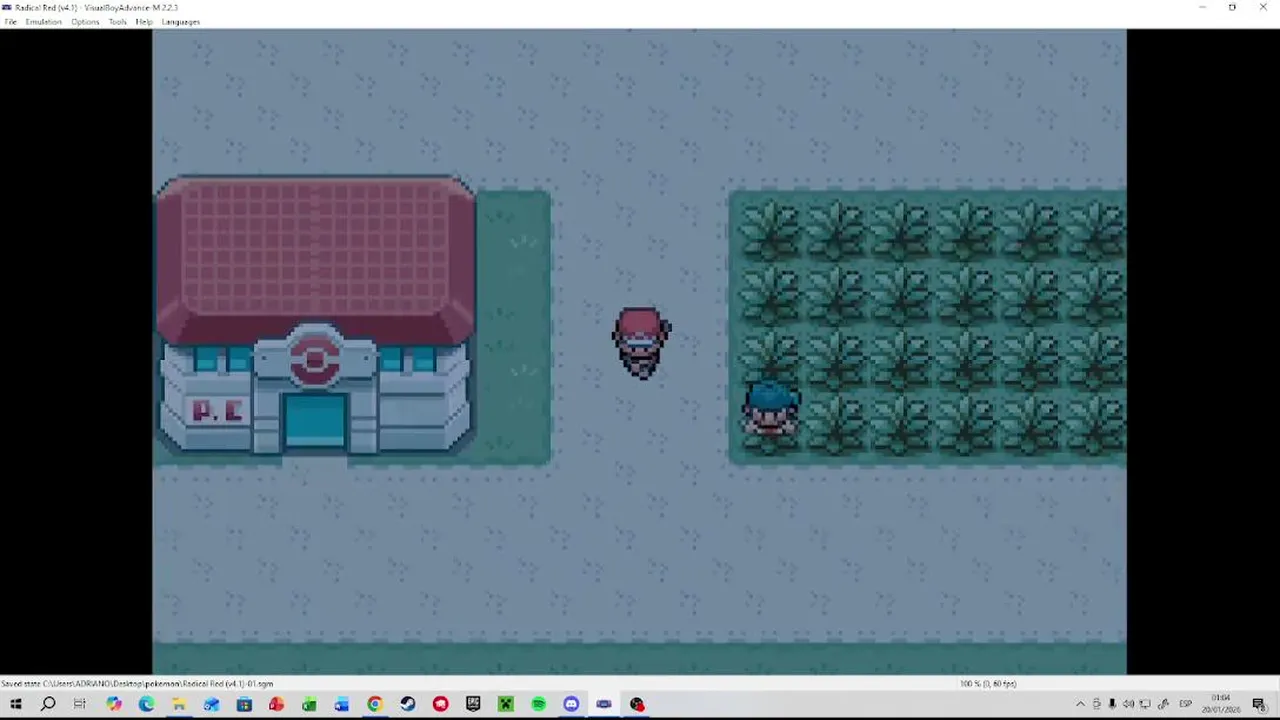The image size is (1280, 720).
Task: Click the pen workspace tray icon
Action: click(1163, 704)
